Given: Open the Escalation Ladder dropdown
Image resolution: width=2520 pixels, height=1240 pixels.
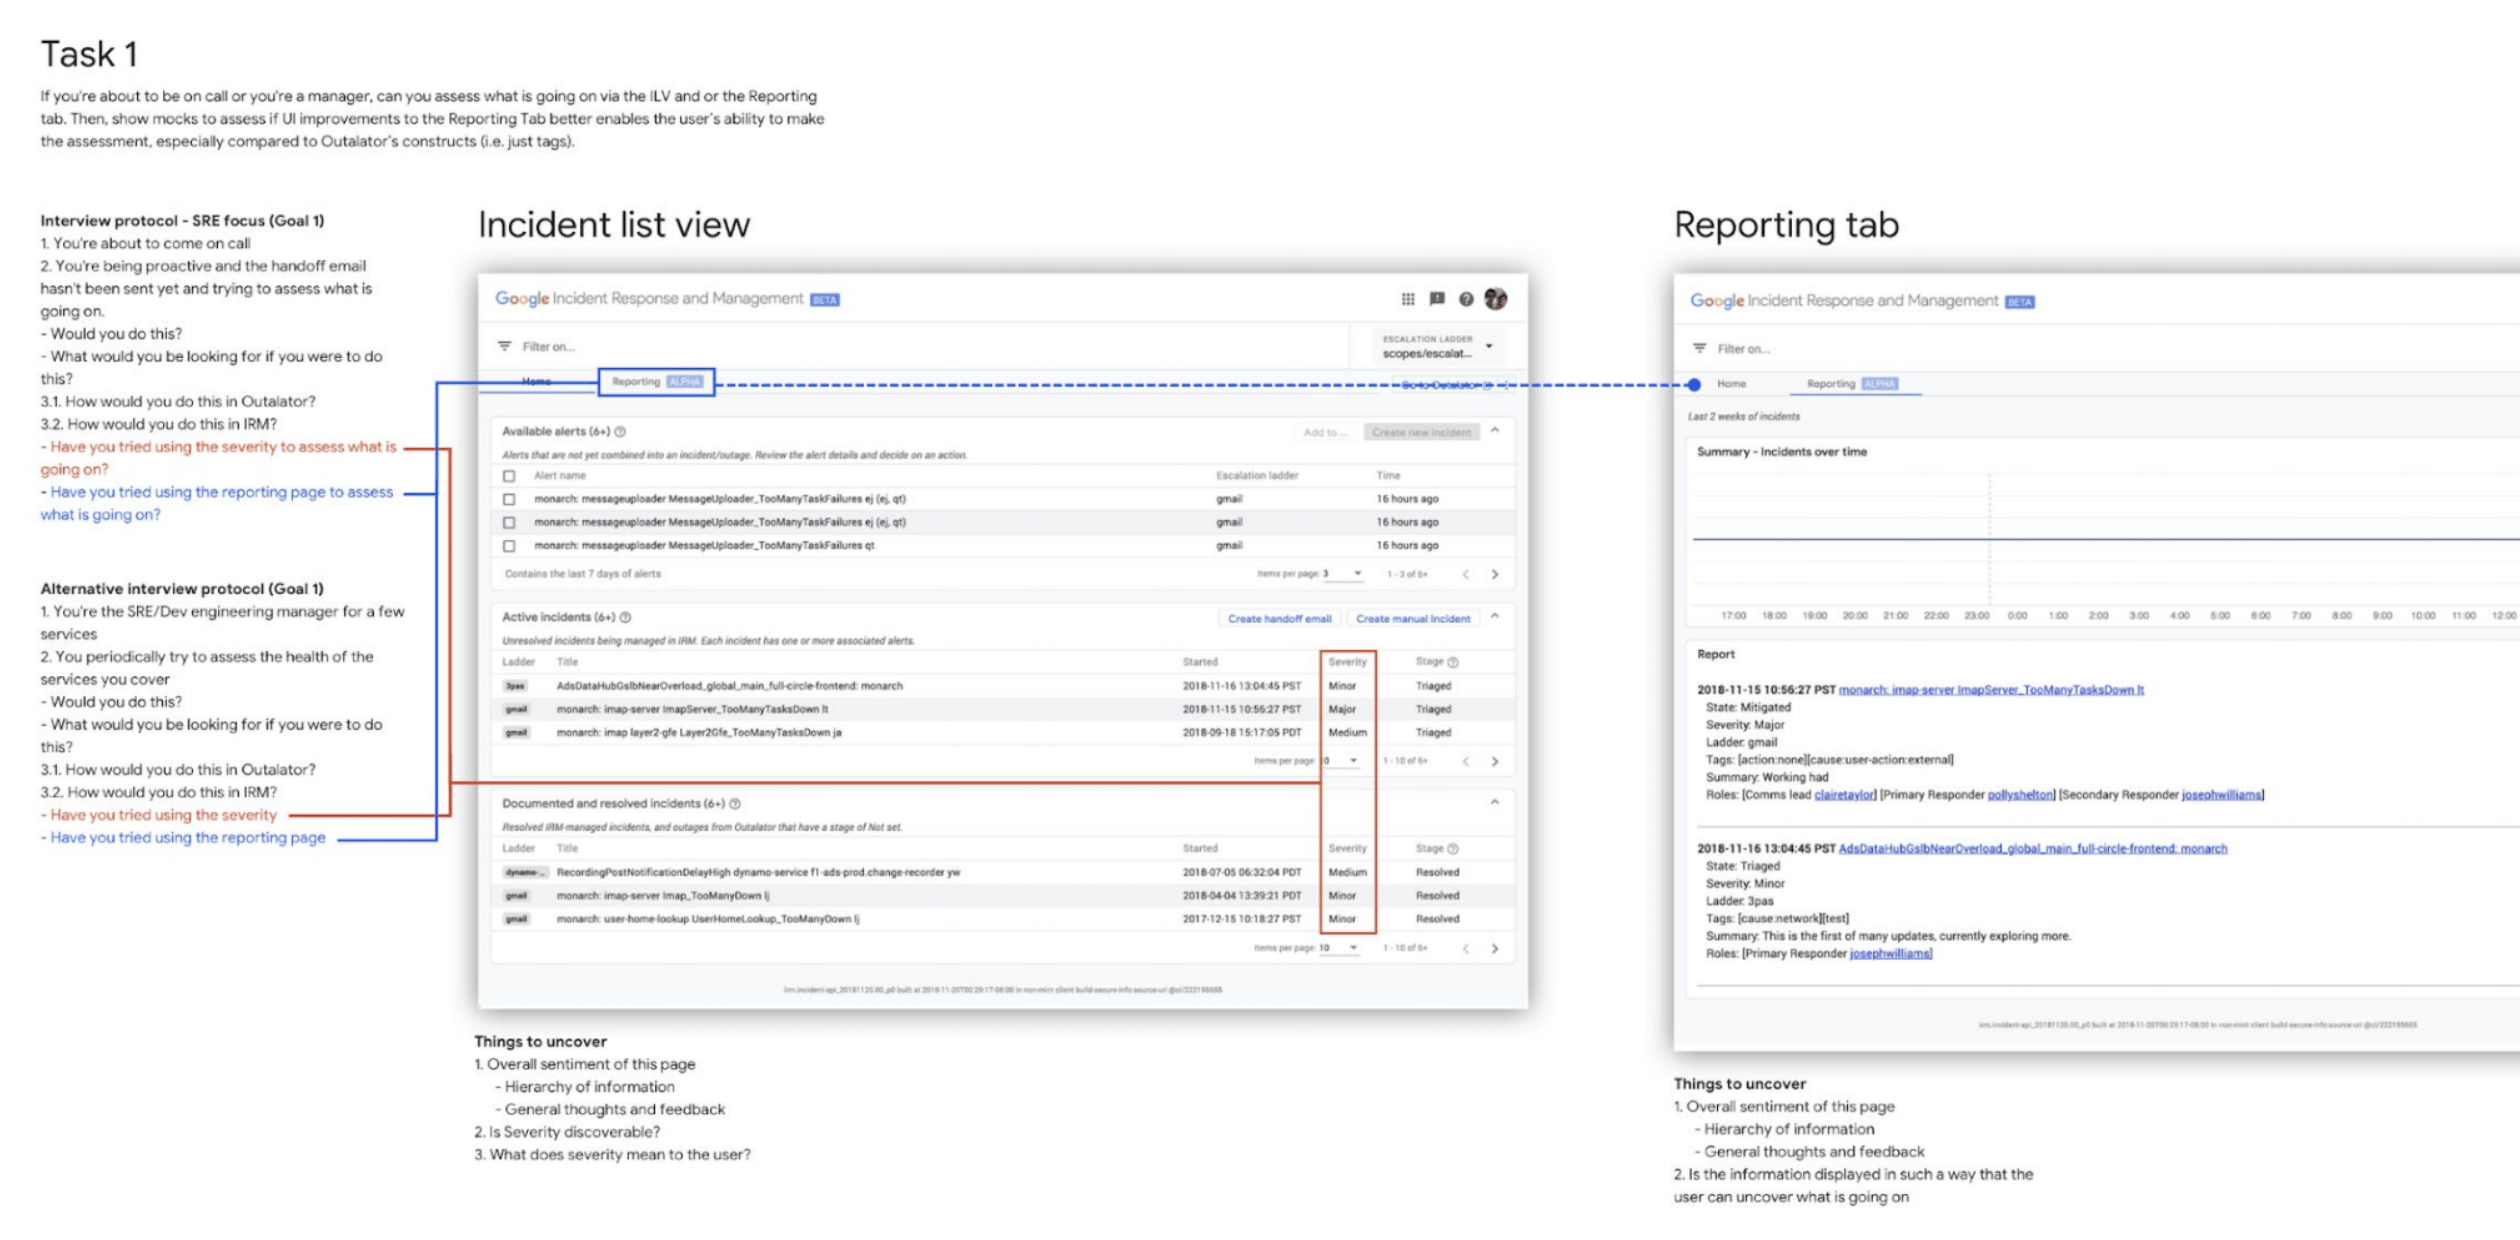Looking at the screenshot, I should (x=1489, y=346).
